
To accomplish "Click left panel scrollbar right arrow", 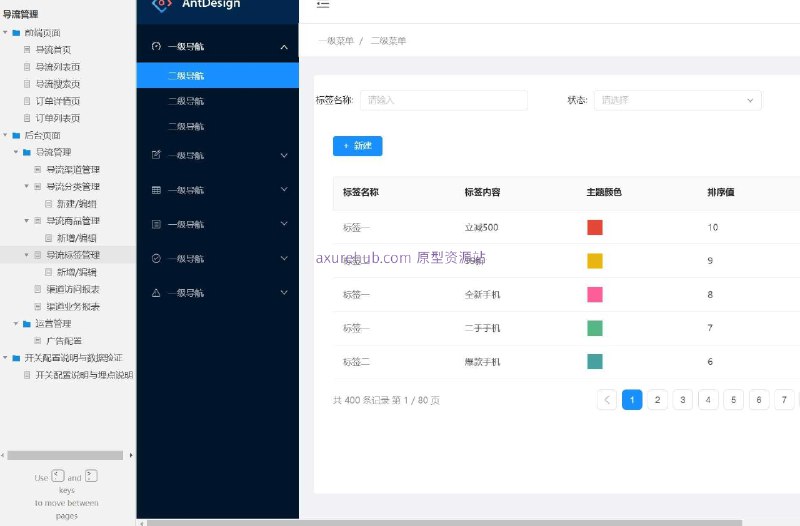I will (x=131, y=455).
